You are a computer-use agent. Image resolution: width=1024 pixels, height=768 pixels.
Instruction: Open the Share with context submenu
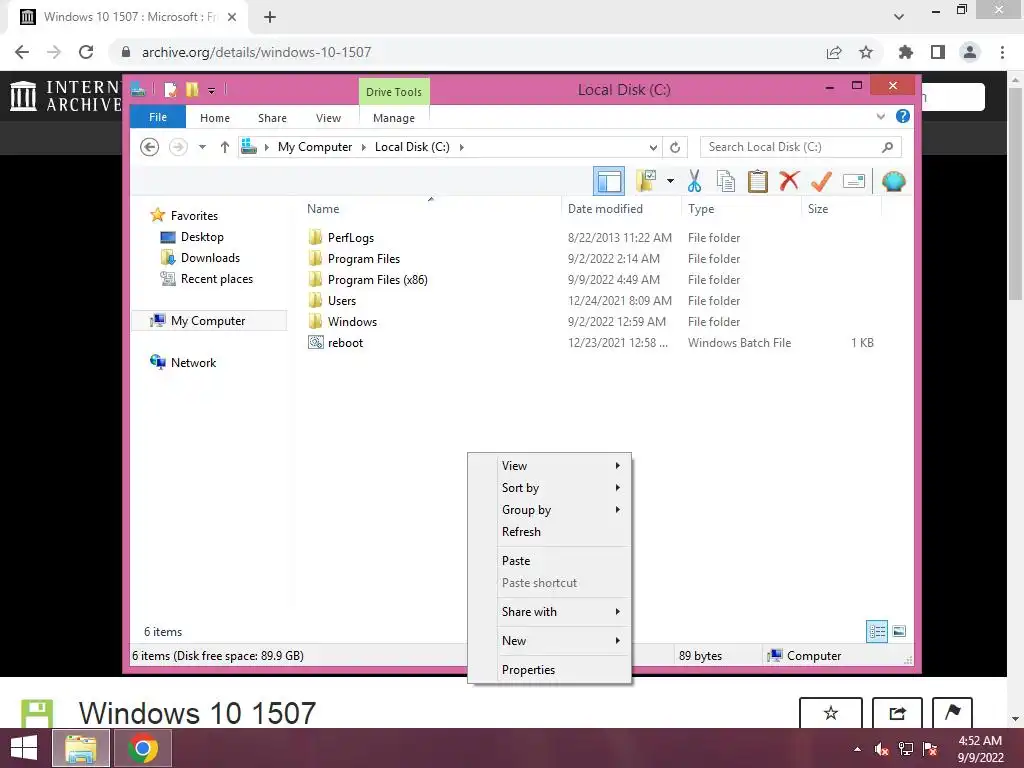[x=549, y=612]
